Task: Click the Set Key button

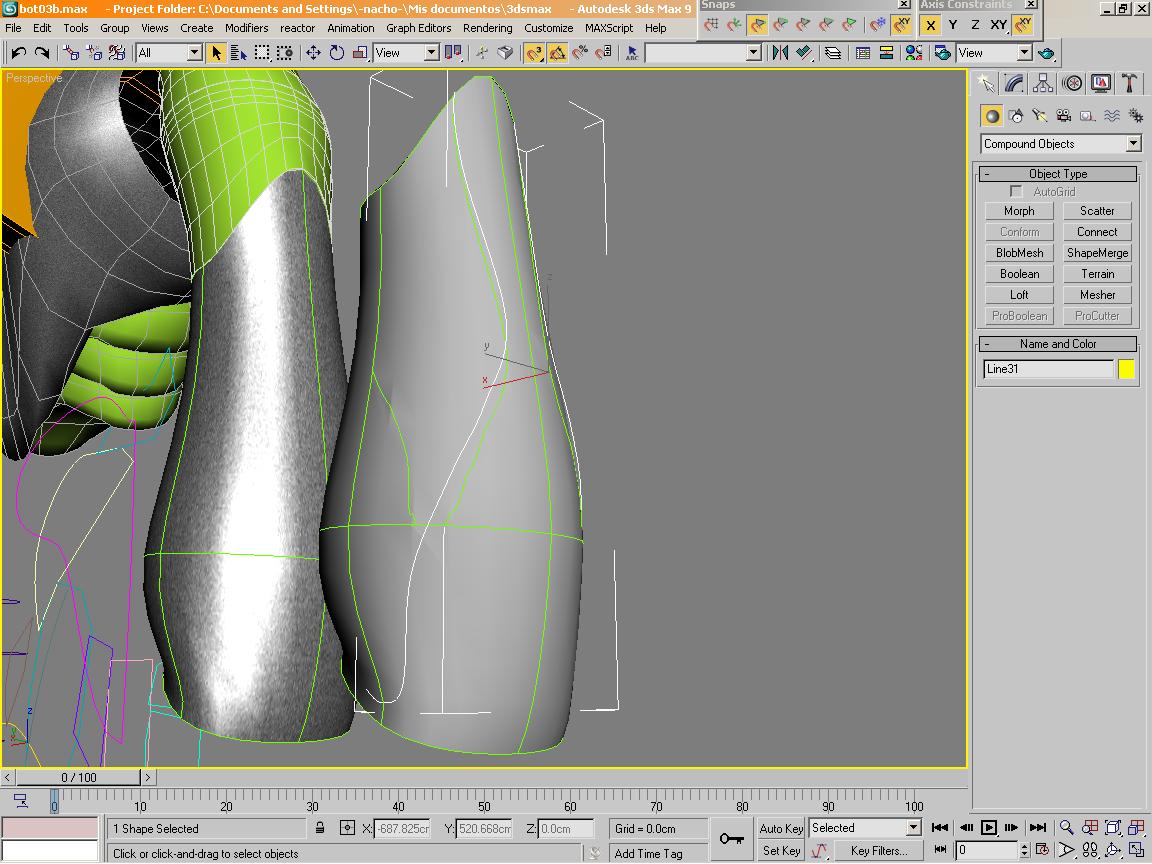Action: pyautogui.click(x=780, y=851)
